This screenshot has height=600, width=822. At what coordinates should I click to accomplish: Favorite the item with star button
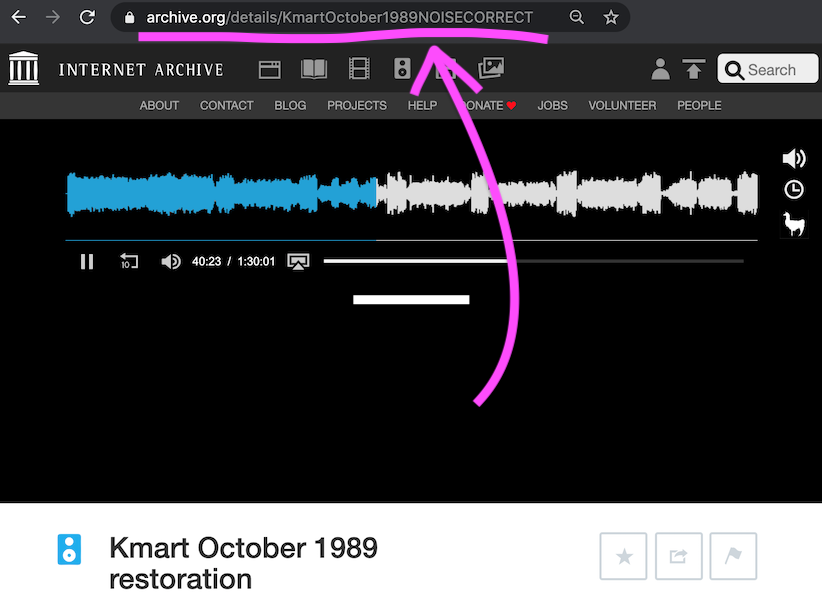(x=623, y=556)
